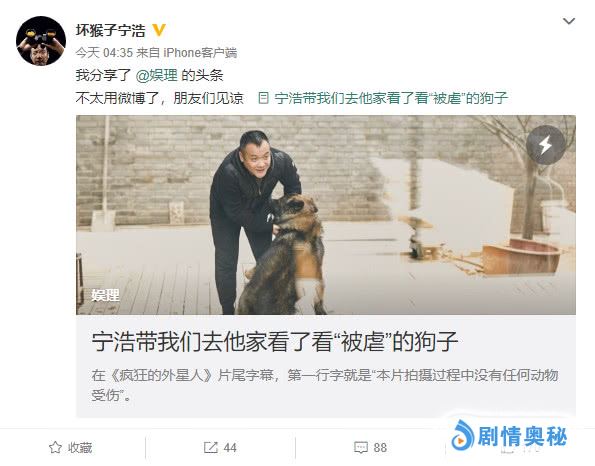
Task: Click the 今天 04:35 timestamp link
Action: pos(104,52)
